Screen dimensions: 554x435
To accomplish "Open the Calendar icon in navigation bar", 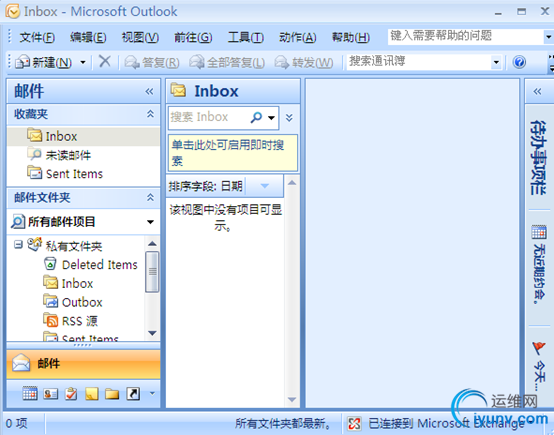I will tap(30, 393).
